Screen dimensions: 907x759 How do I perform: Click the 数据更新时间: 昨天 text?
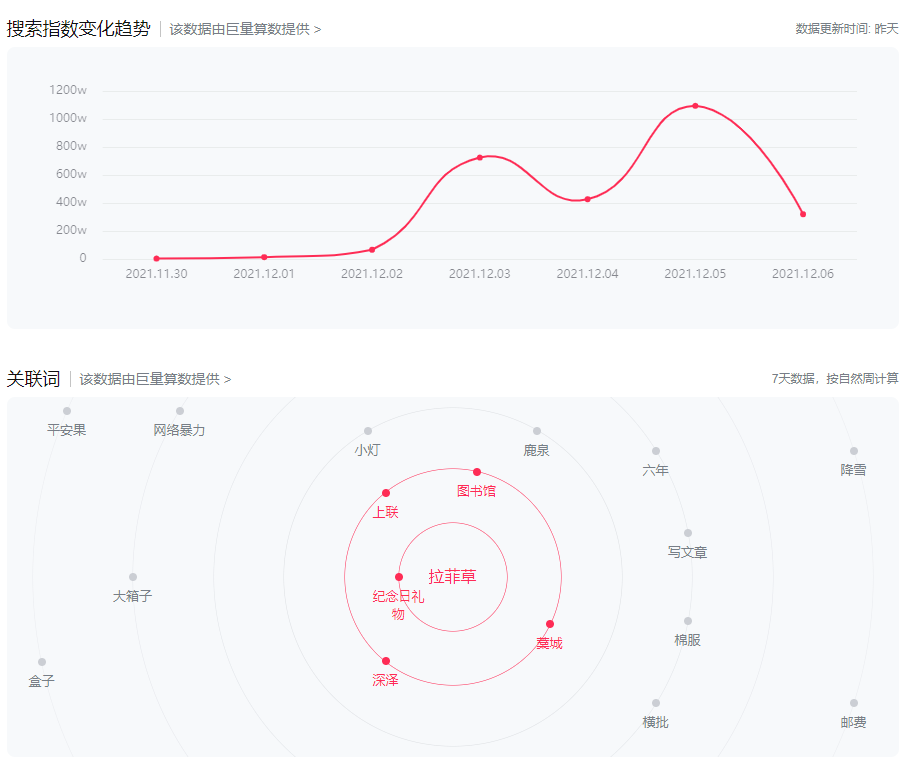click(847, 29)
